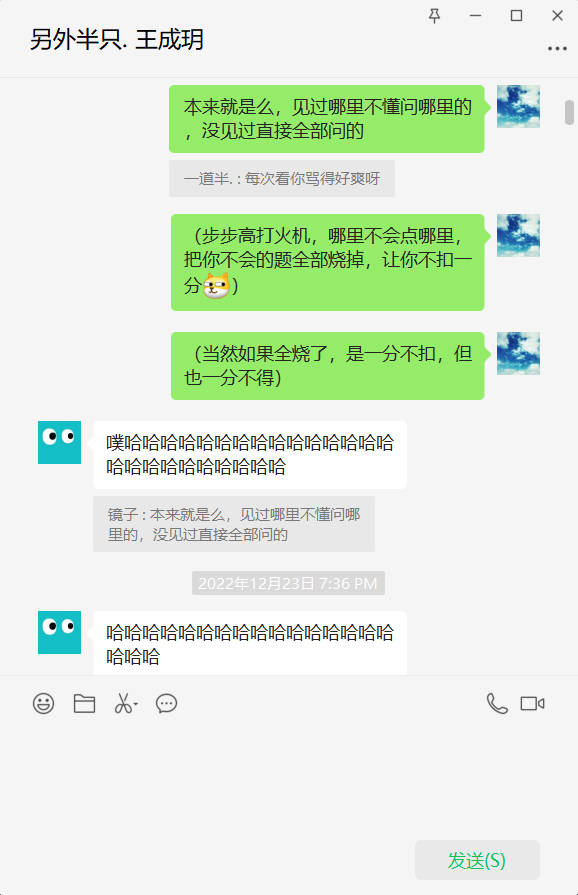This screenshot has height=895, width=578.
Task: Click the chat title 另外半只. 王成玥
Action: pyautogui.click(x=116, y=39)
